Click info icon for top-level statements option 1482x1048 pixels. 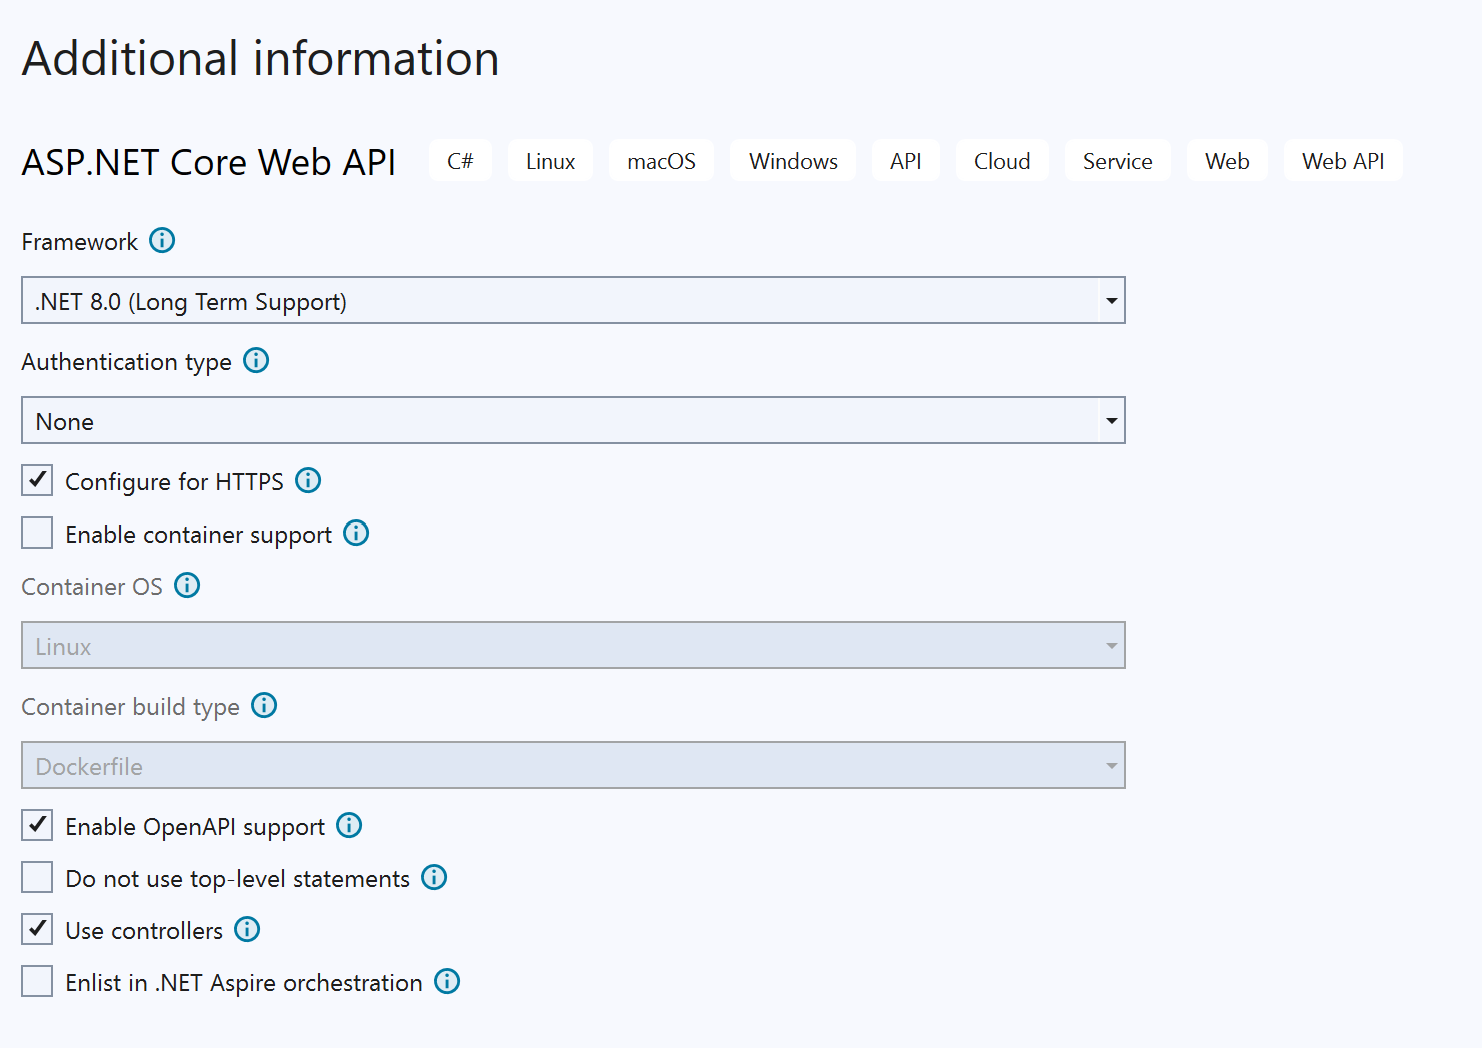point(434,878)
